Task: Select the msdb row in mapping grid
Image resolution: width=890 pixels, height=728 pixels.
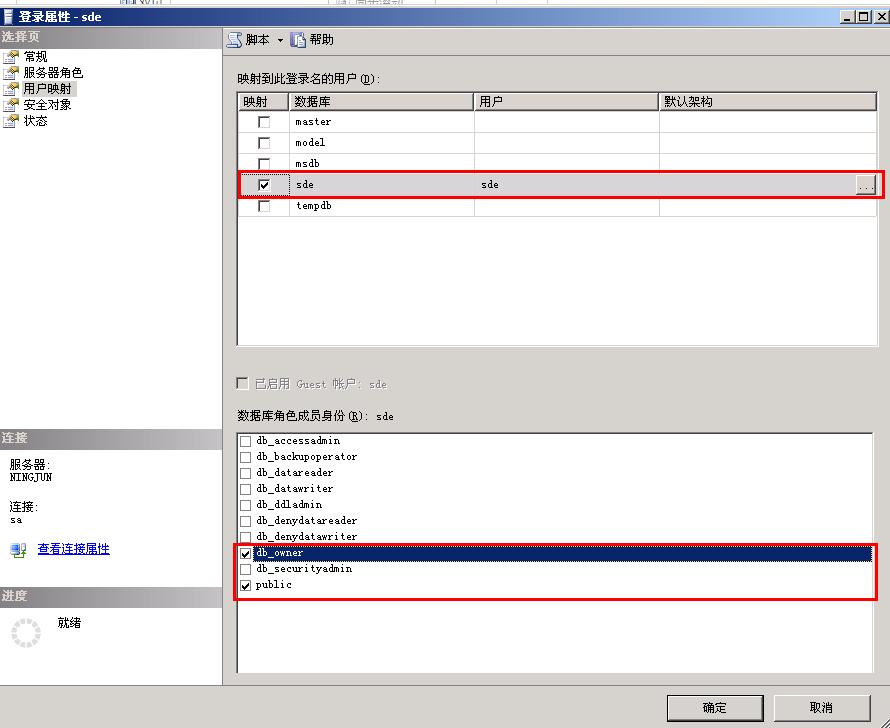Action: [350, 163]
